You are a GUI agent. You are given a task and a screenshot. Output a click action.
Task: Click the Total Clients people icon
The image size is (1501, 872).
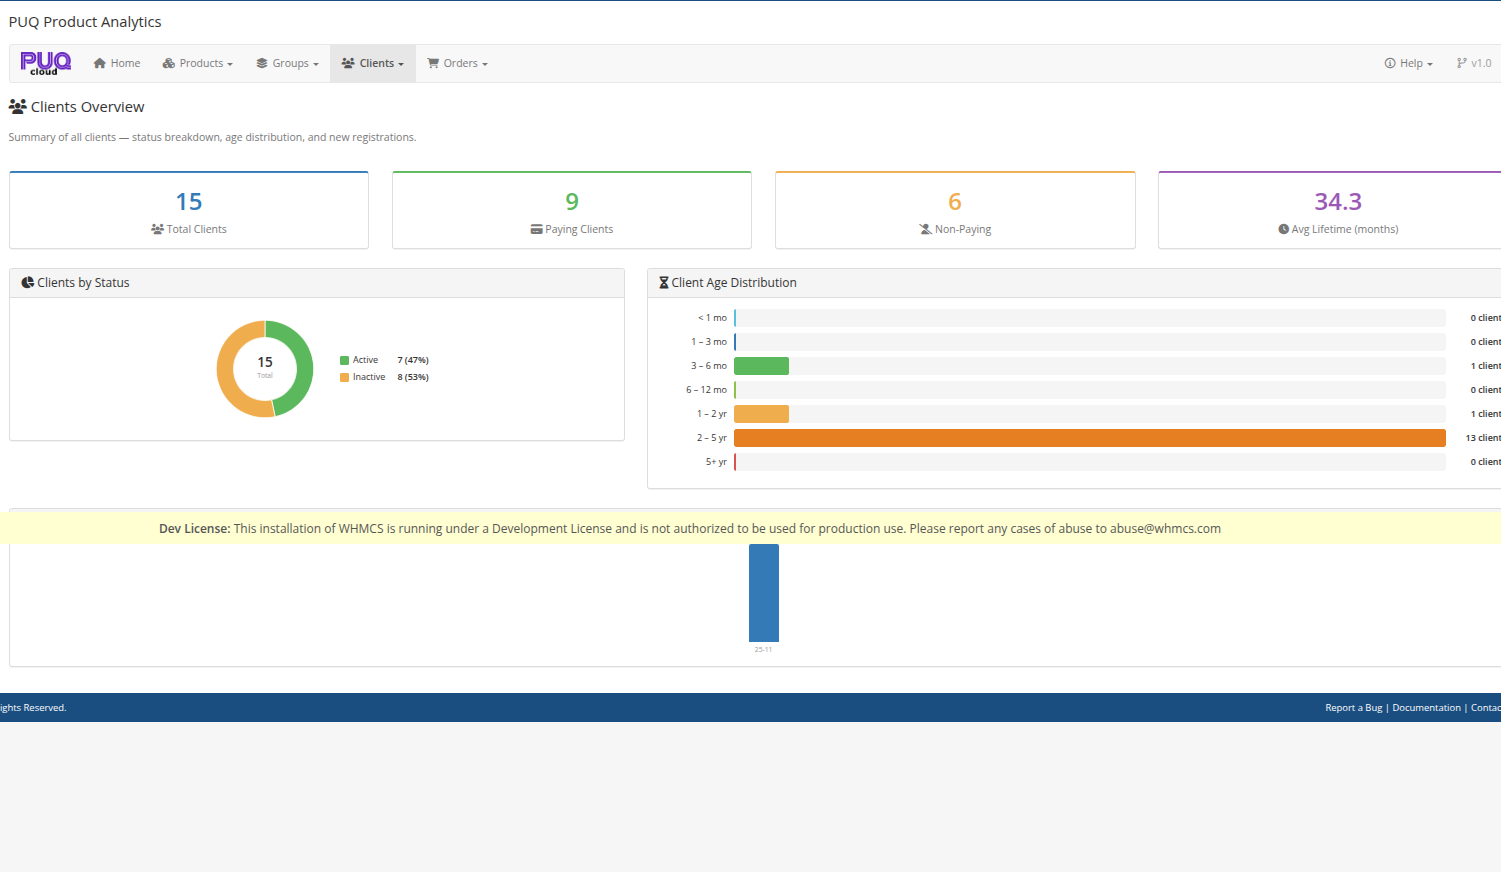pos(157,229)
